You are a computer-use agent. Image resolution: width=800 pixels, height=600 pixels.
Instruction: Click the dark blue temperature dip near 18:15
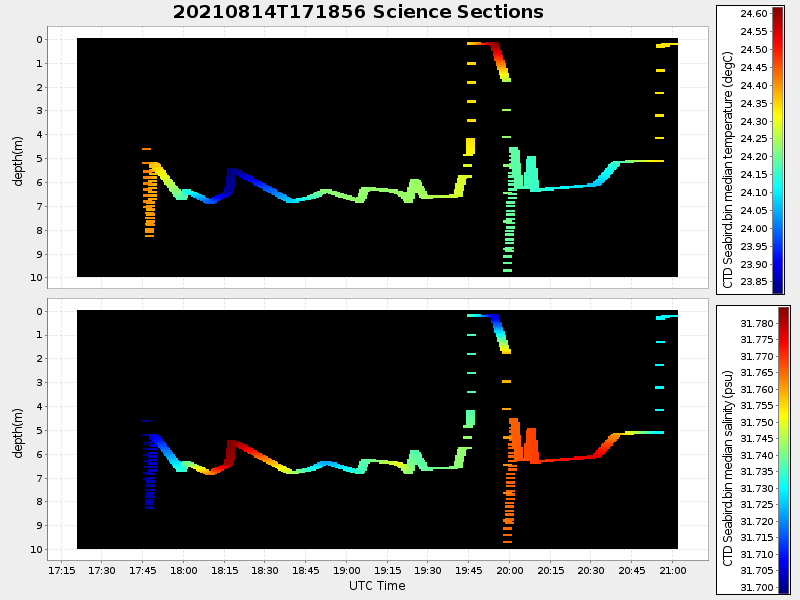tap(231, 180)
